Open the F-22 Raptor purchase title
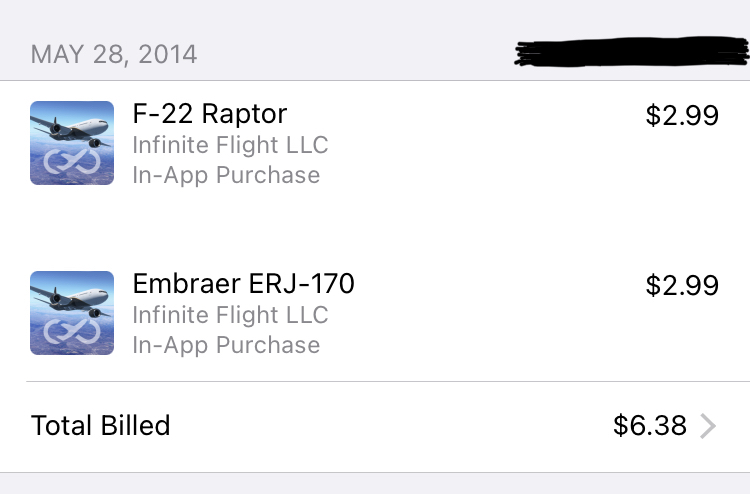This screenshot has width=750, height=494. (x=210, y=115)
